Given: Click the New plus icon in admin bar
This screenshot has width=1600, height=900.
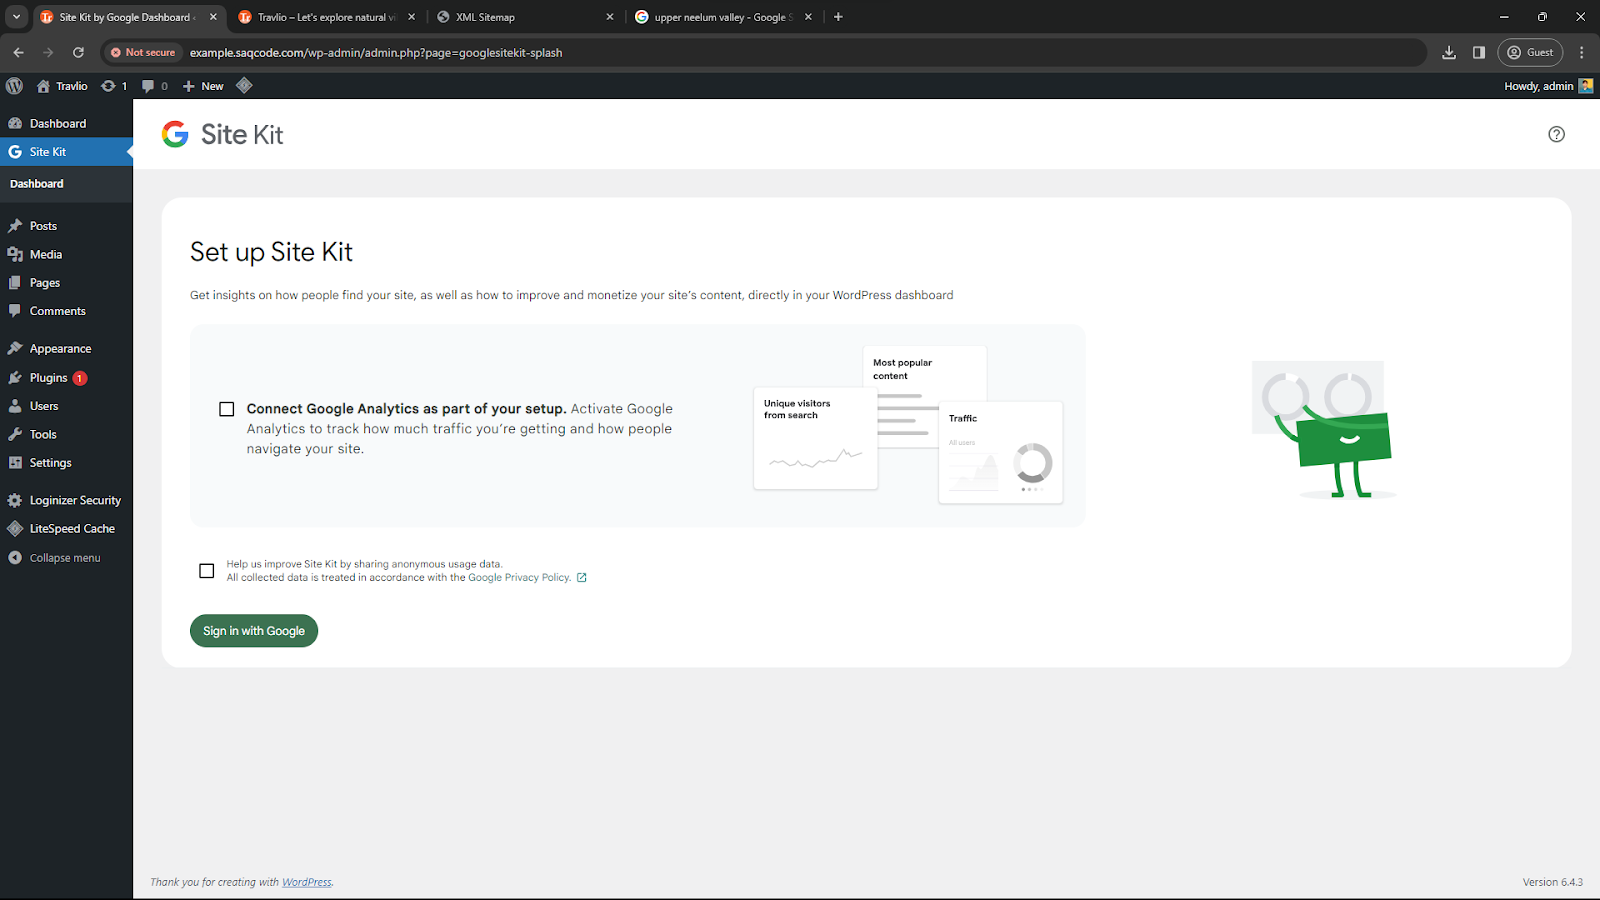Looking at the screenshot, I should (x=188, y=86).
